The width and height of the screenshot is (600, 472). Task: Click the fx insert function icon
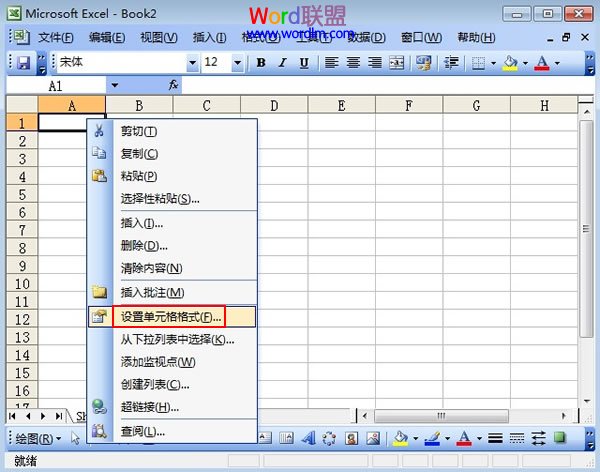point(173,85)
